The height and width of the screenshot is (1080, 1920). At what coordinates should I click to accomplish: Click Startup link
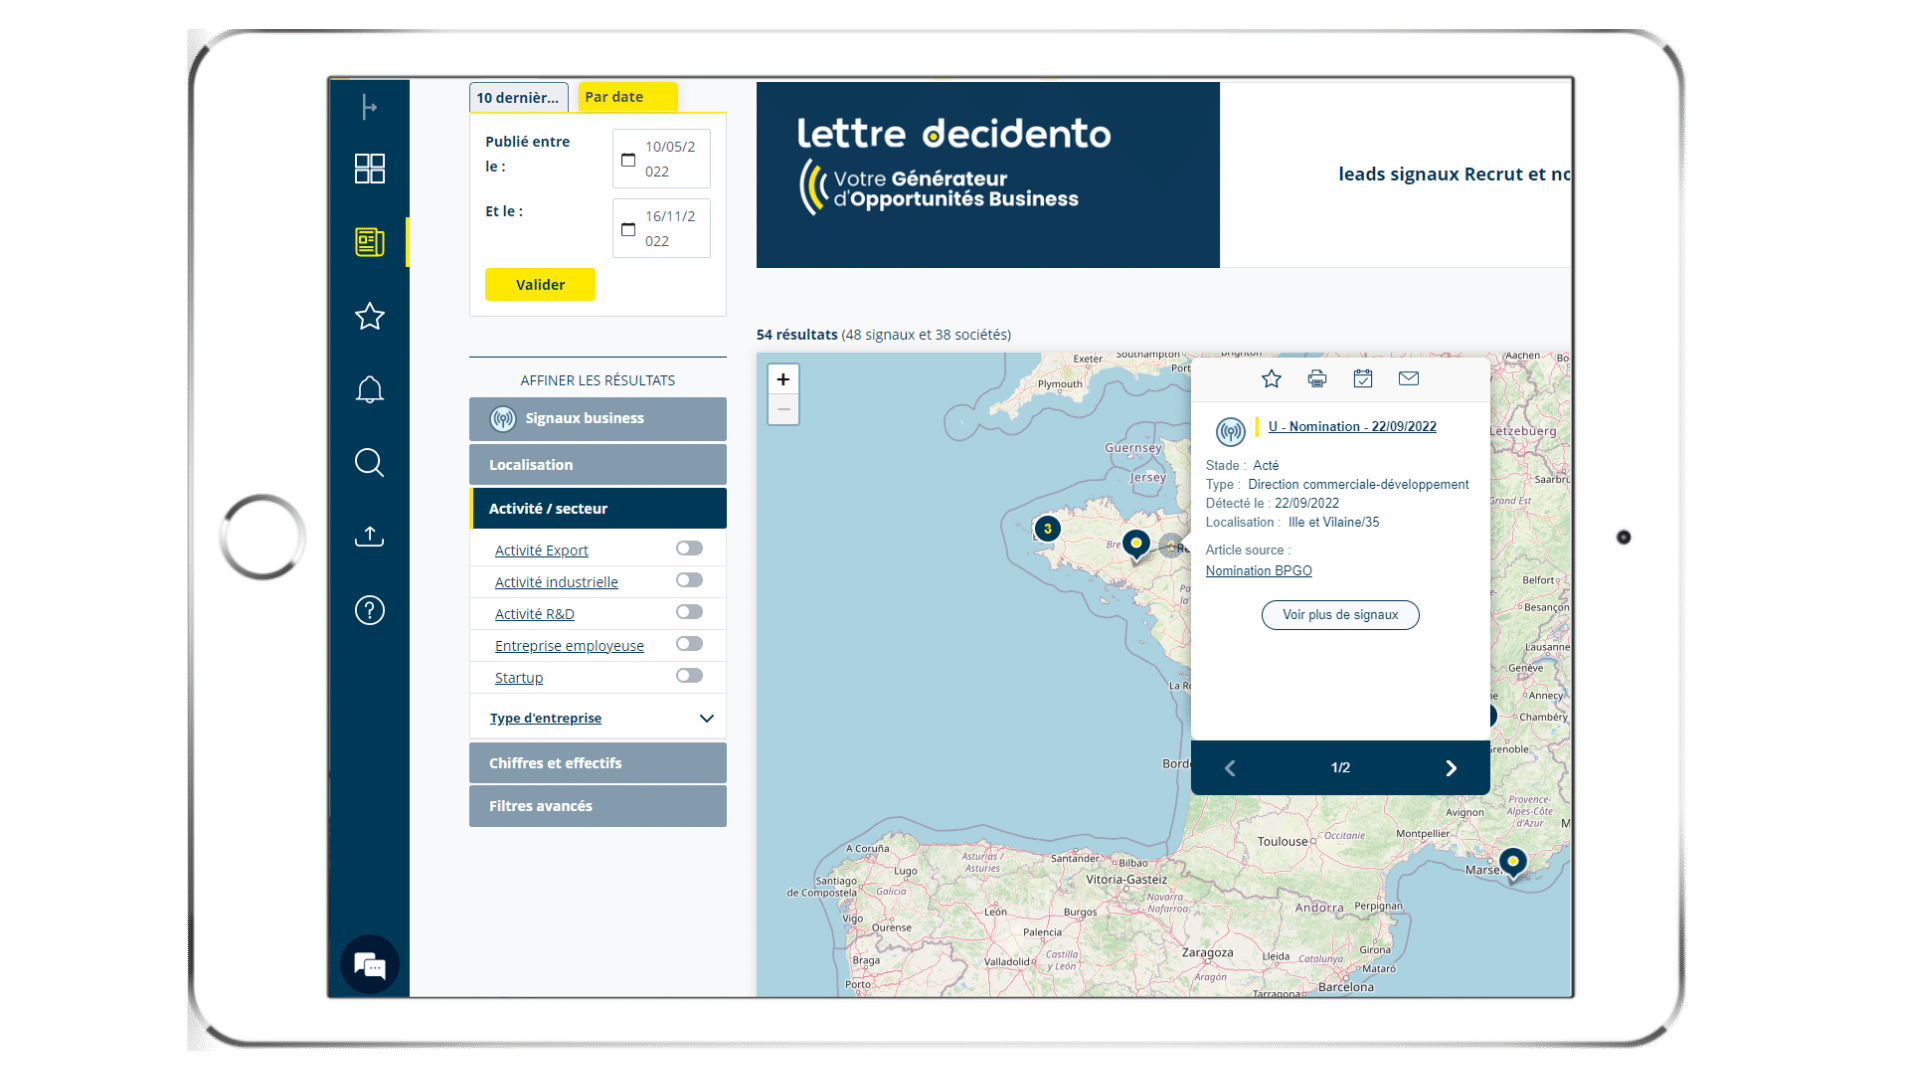pyautogui.click(x=519, y=679)
